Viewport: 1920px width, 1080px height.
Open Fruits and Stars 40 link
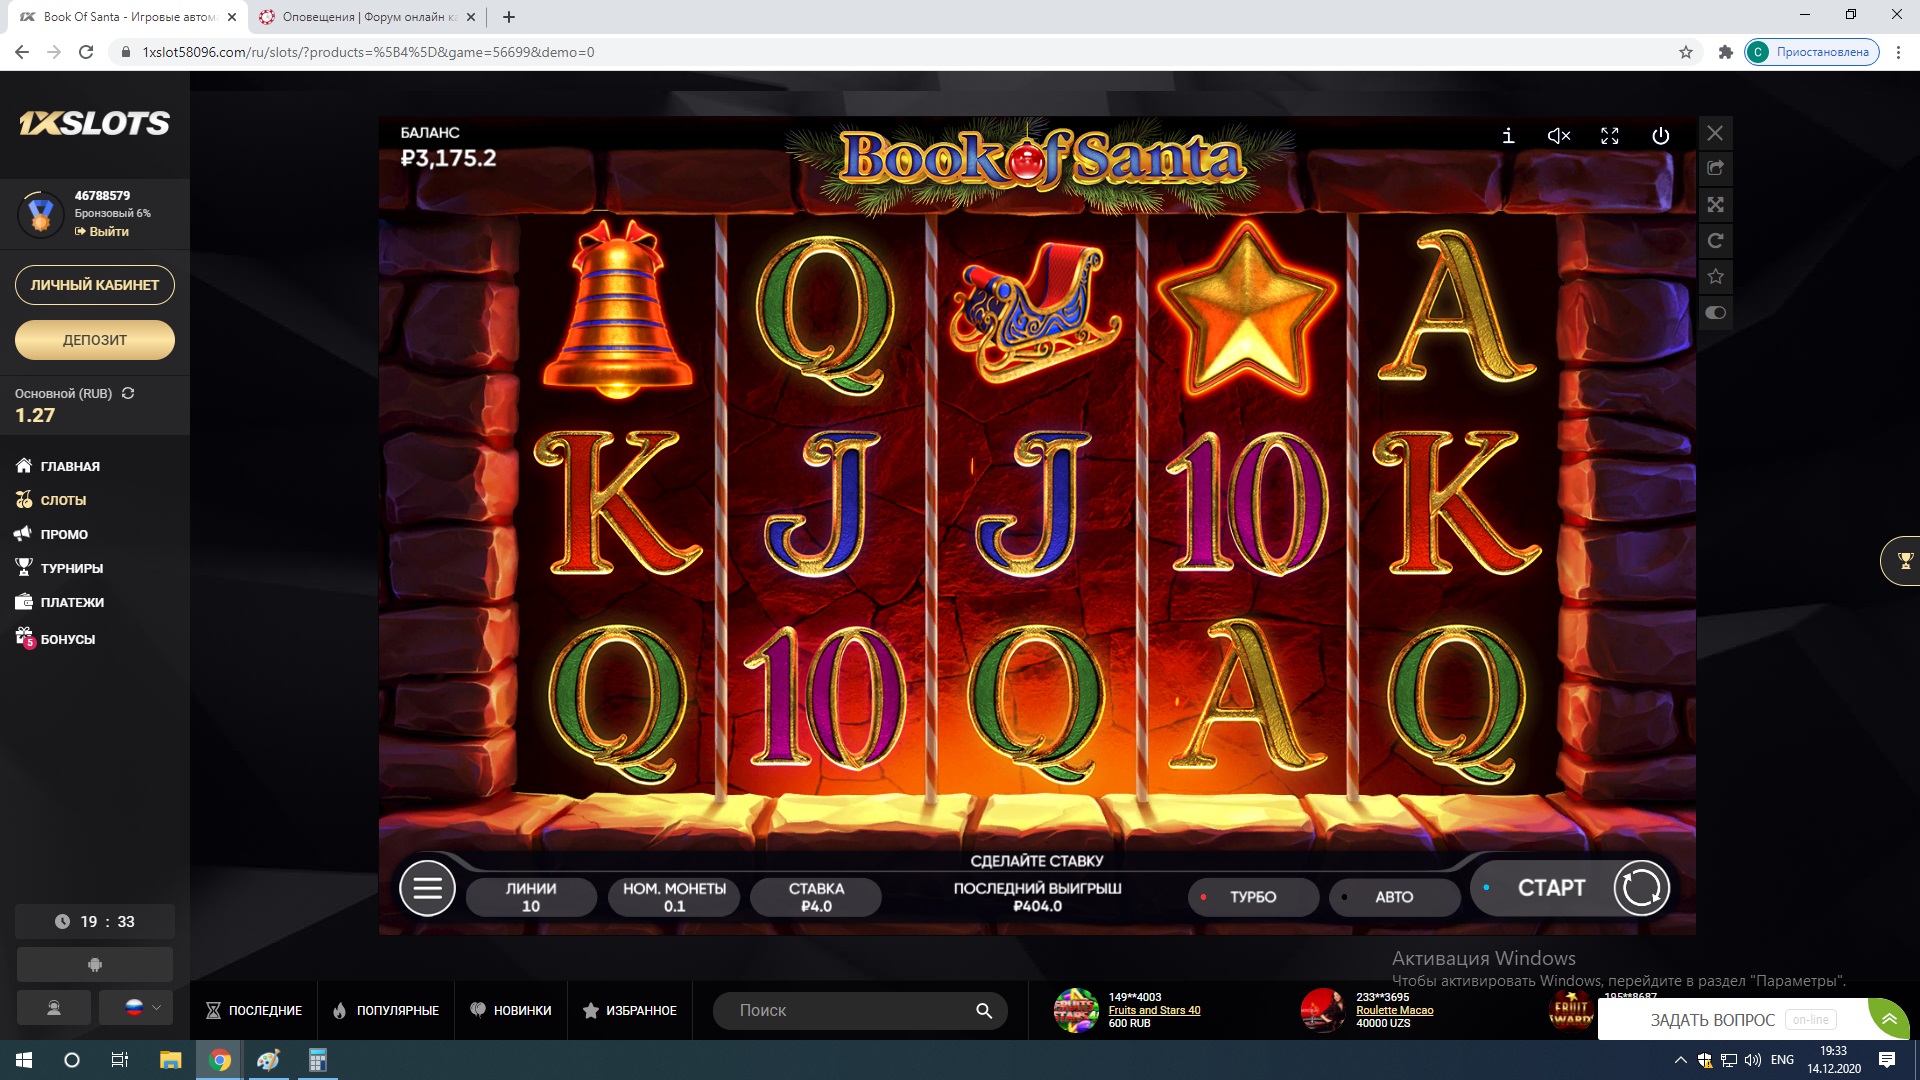click(x=1154, y=1010)
